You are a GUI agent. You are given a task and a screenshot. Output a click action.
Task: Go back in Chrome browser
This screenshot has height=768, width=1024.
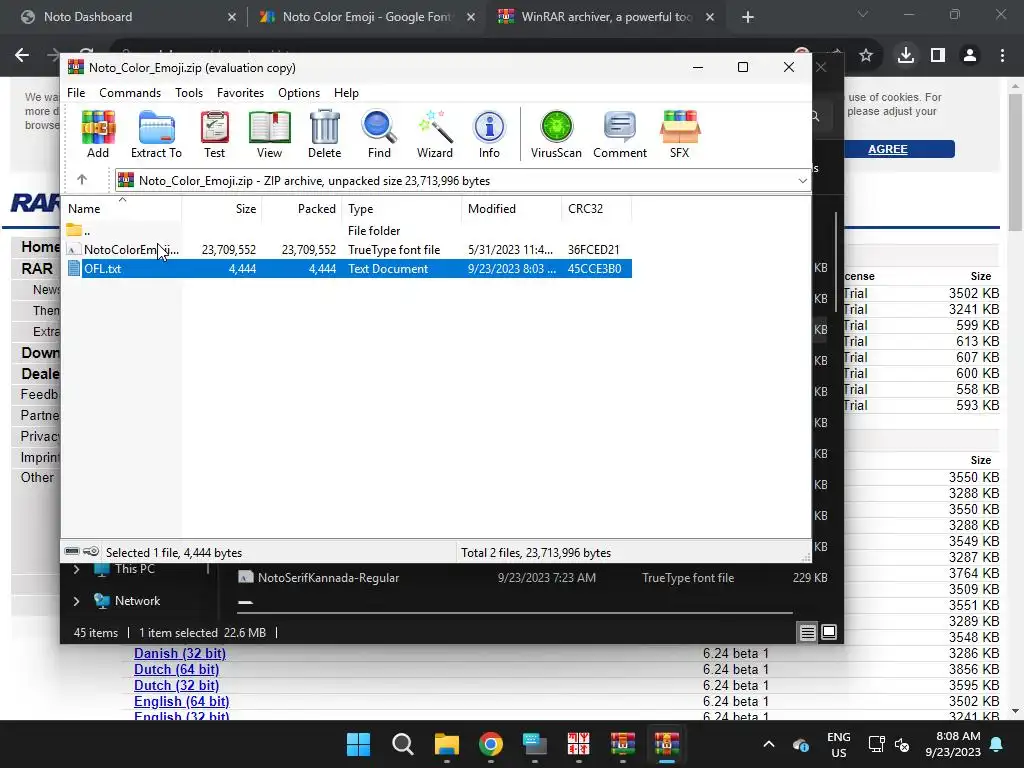(x=22, y=55)
